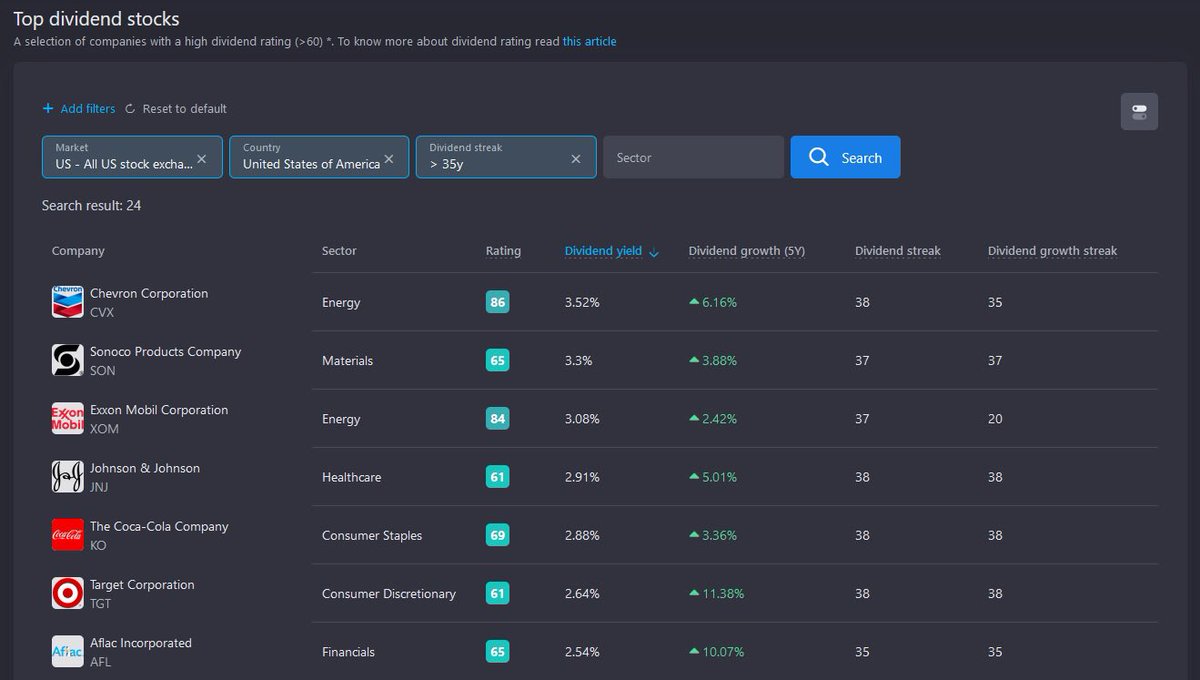The height and width of the screenshot is (680, 1200).
Task: Sort by Dividend yield column header
Action: (x=603, y=251)
